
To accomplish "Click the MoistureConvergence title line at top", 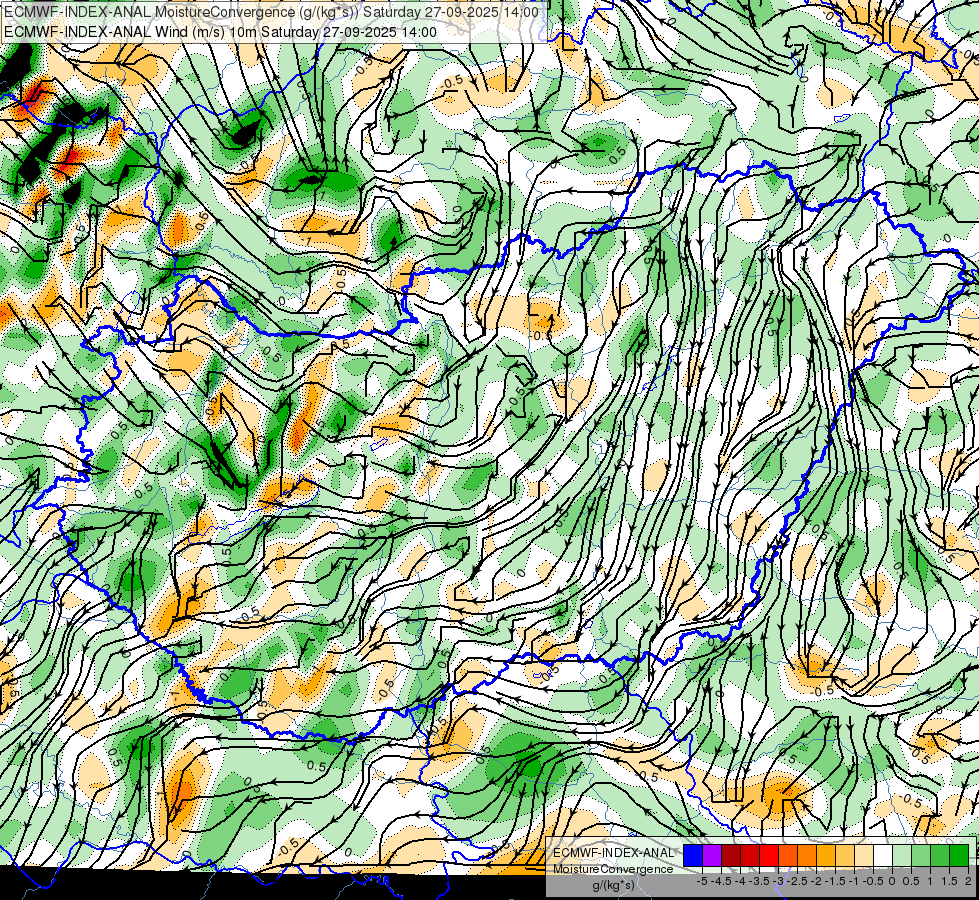I will 272,11.
